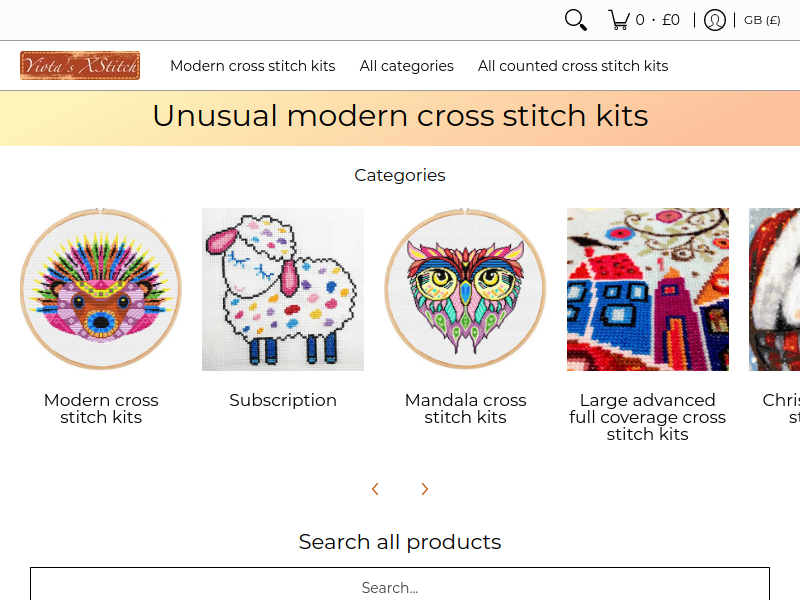Open the Subscription category link
800x600 pixels.
point(283,400)
